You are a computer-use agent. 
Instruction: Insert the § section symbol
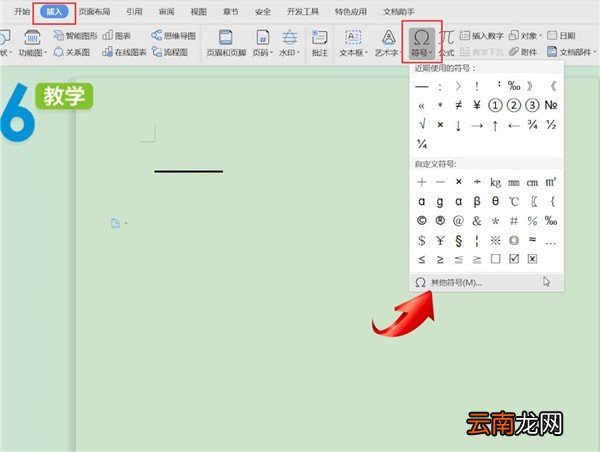click(458, 240)
